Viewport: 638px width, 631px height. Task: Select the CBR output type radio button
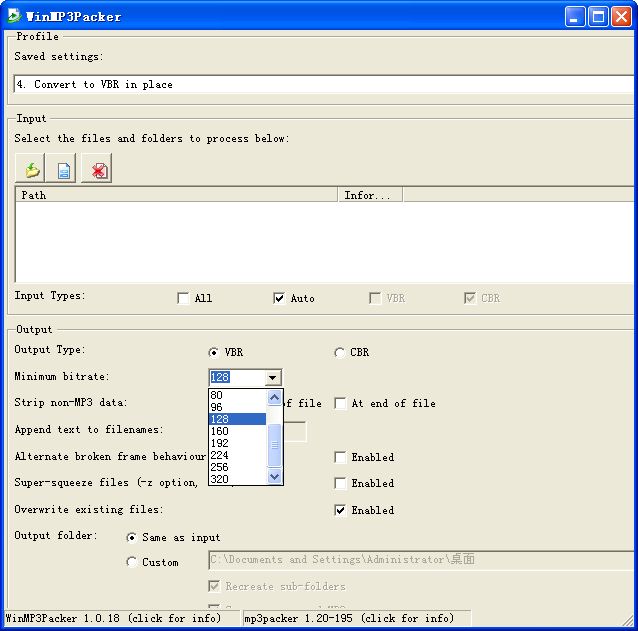[x=339, y=352]
